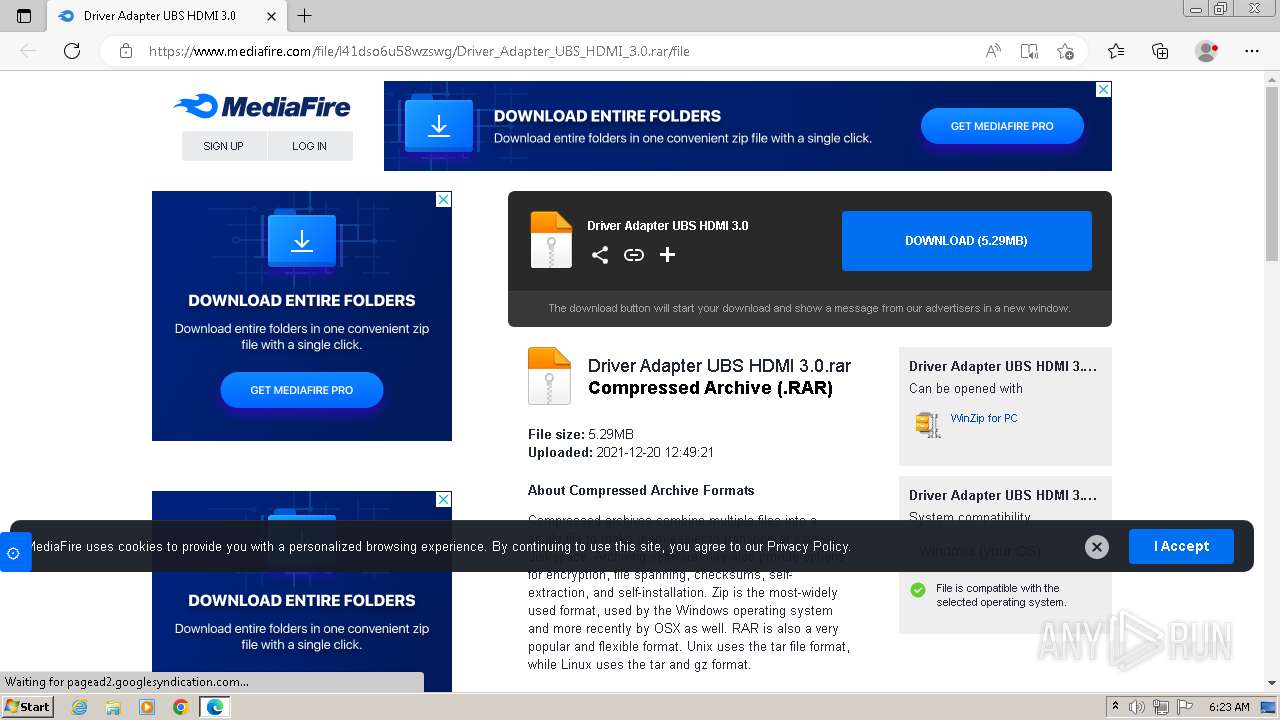
Task: Click the LOG IN button
Action: (x=310, y=146)
